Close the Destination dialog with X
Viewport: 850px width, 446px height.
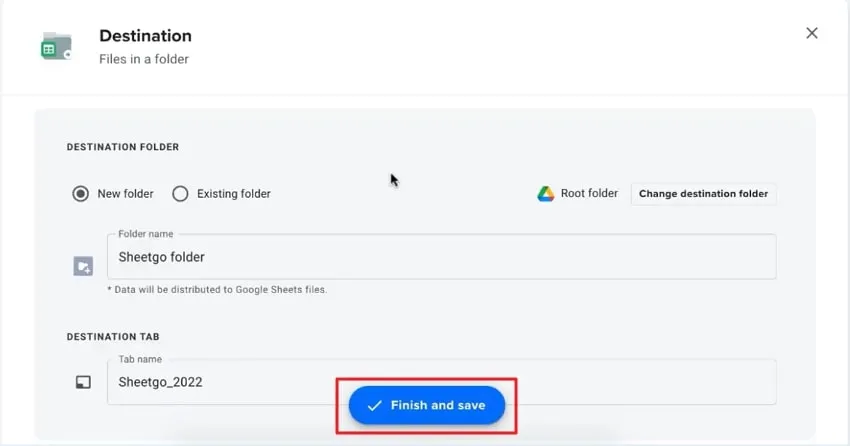tap(812, 33)
